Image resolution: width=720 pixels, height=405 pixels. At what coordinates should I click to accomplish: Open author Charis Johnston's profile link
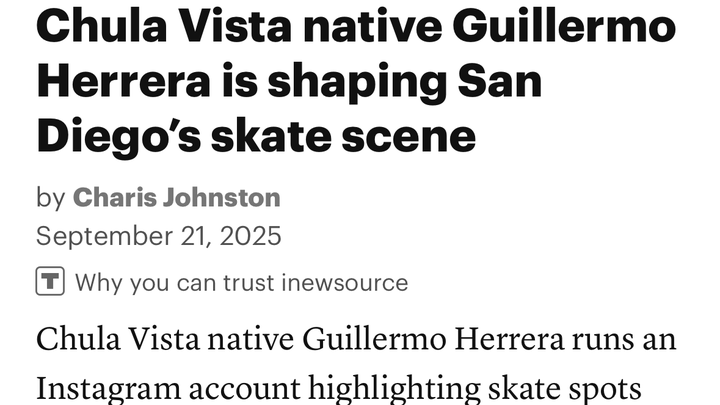point(176,197)
